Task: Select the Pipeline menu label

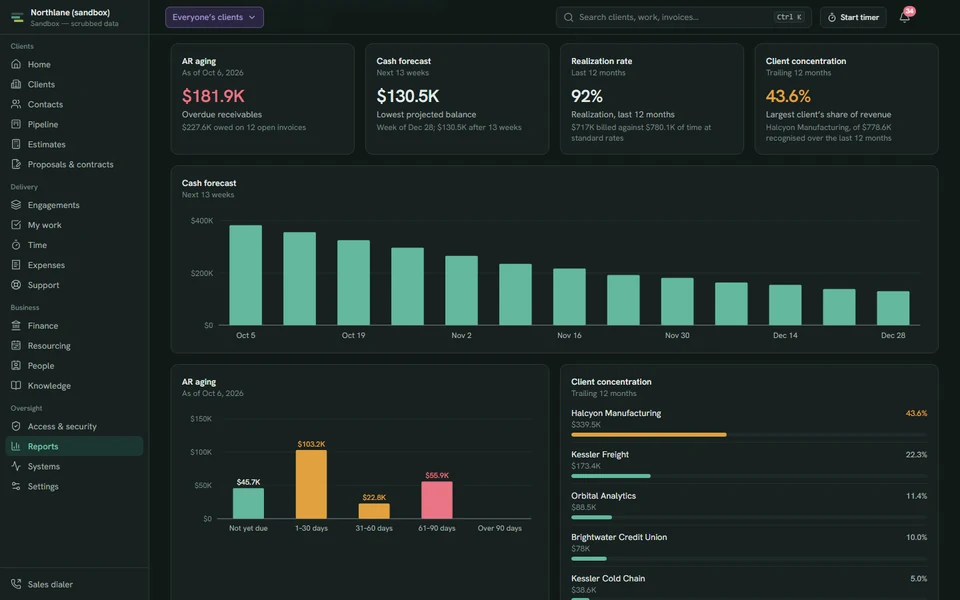Action: [43, 124]
